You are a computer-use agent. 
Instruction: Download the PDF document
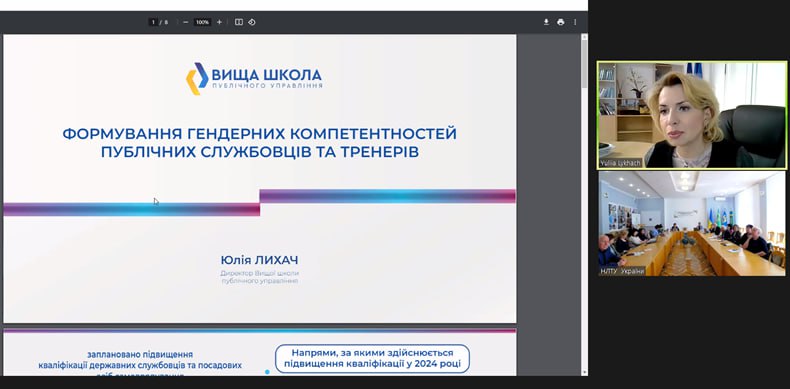click(546, 22)
